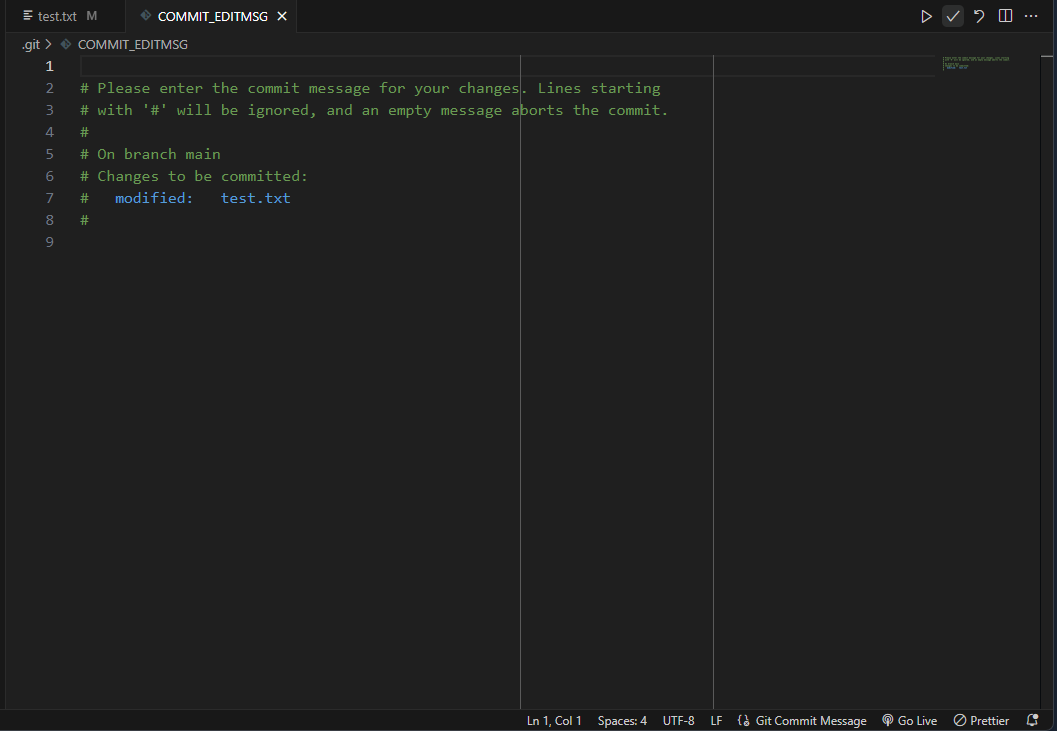Screen dimensions: 1057x731
Task: Accept the commit message with the checkmark icon
Action: (x=953, y=16)
